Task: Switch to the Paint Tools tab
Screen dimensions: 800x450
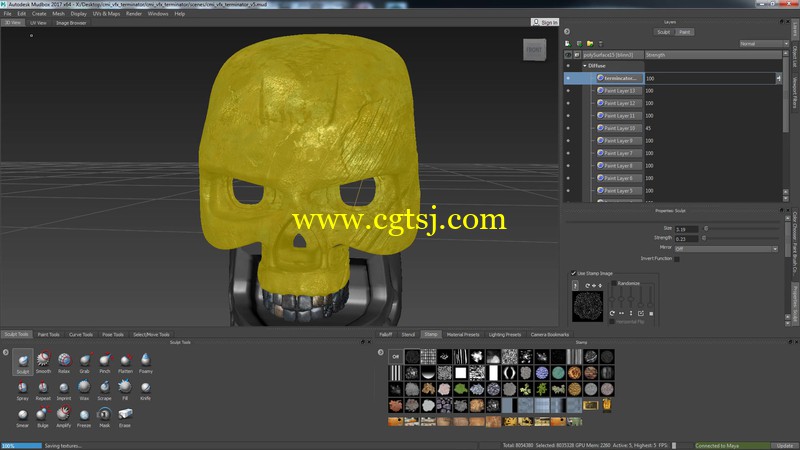Action: pyautogui.click(x=48, y=335)
